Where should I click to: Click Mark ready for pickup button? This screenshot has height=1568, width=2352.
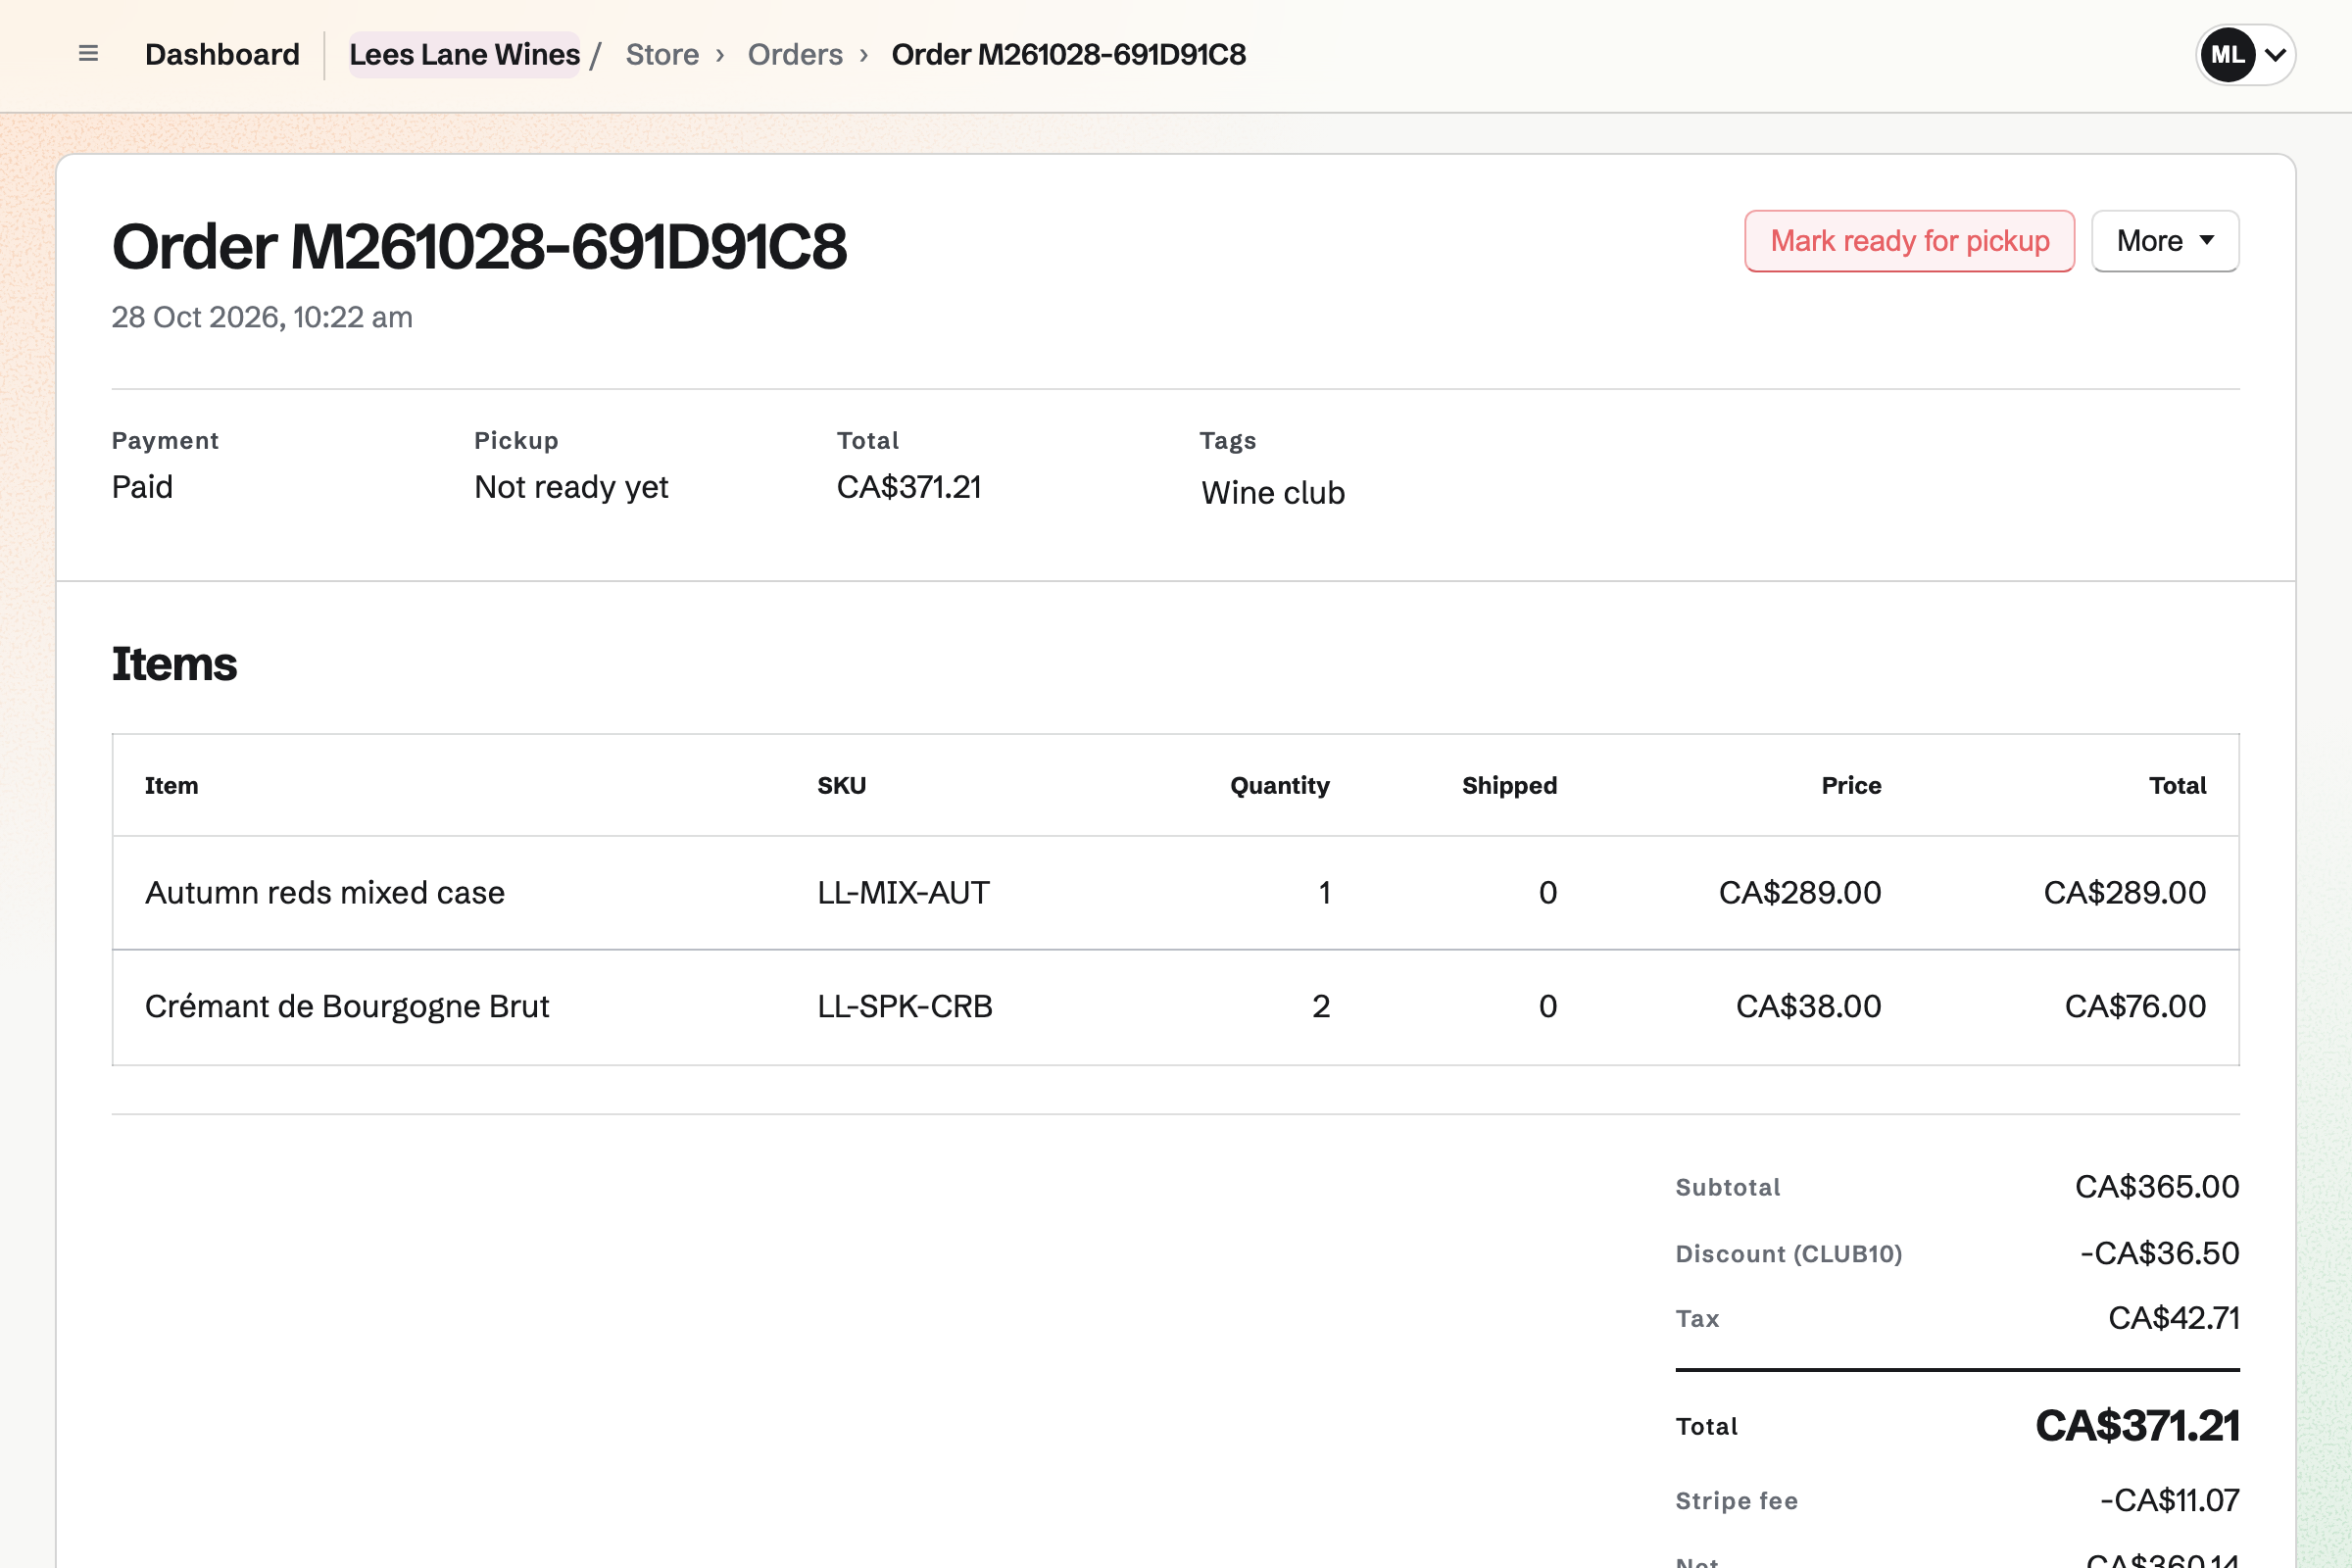[1909, 241]
